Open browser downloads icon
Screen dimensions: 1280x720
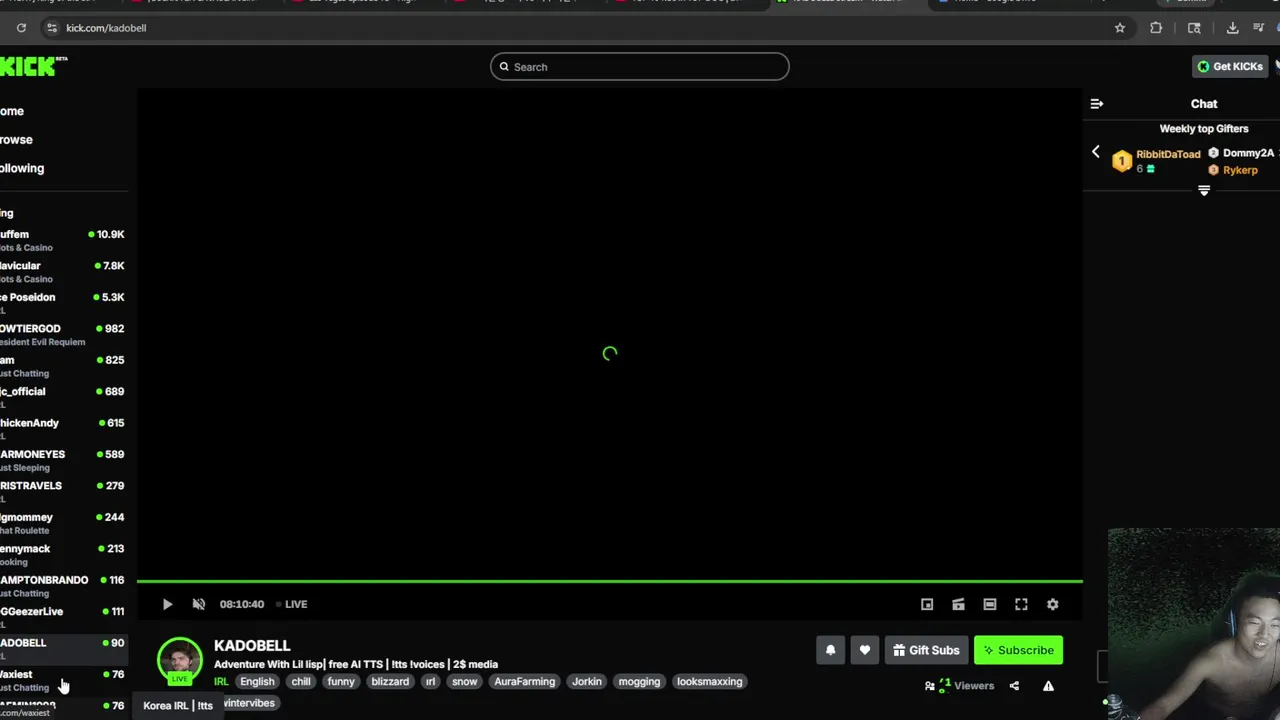click(1232, 28)
